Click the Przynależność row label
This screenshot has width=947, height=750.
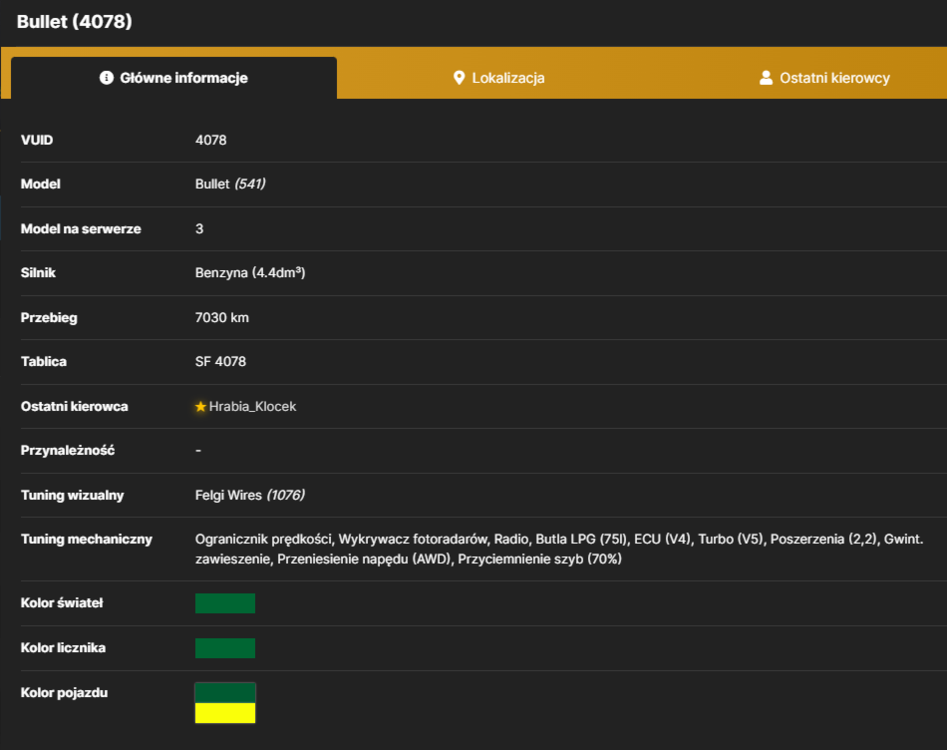pyautogui.click(x=68, y=450)
